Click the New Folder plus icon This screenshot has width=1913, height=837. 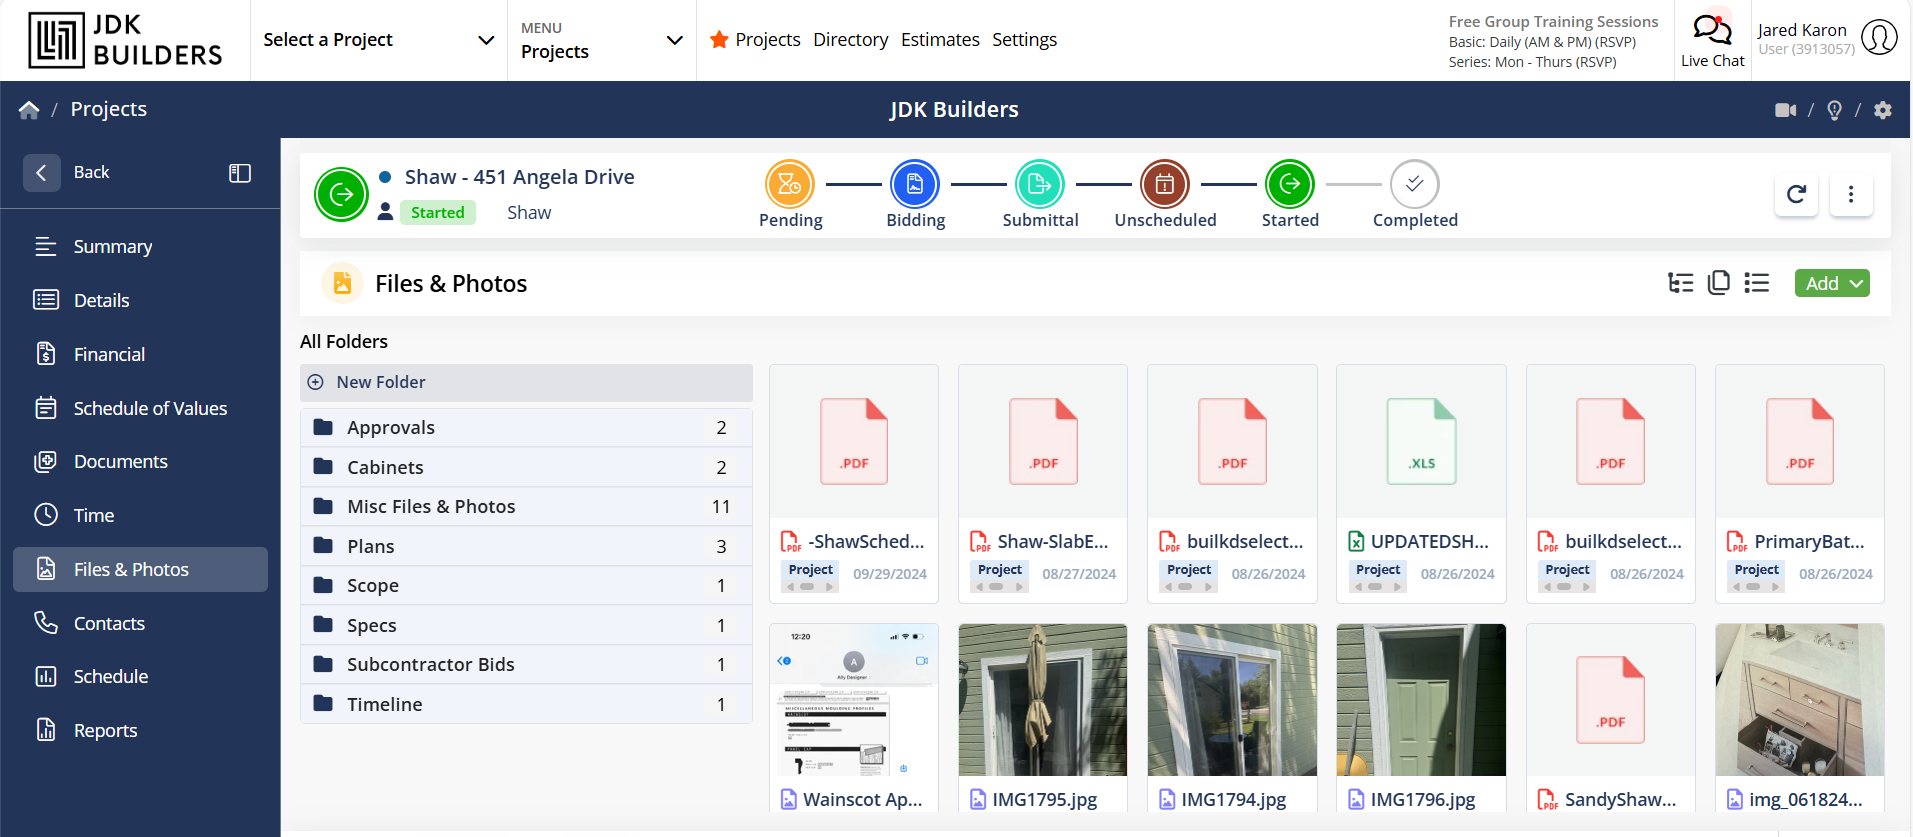tap(316, 382)
